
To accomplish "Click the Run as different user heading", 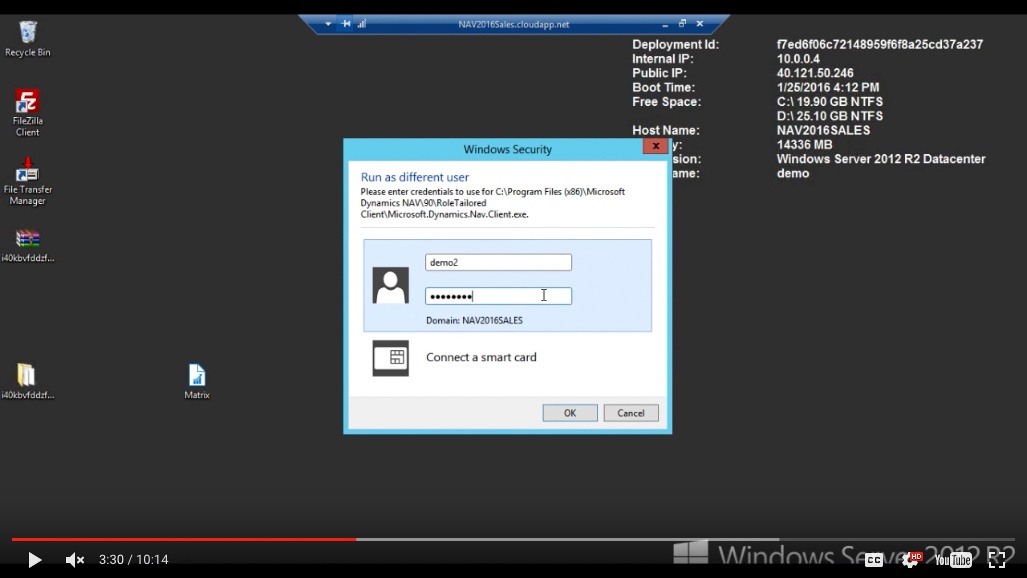I will click(415, 177).
